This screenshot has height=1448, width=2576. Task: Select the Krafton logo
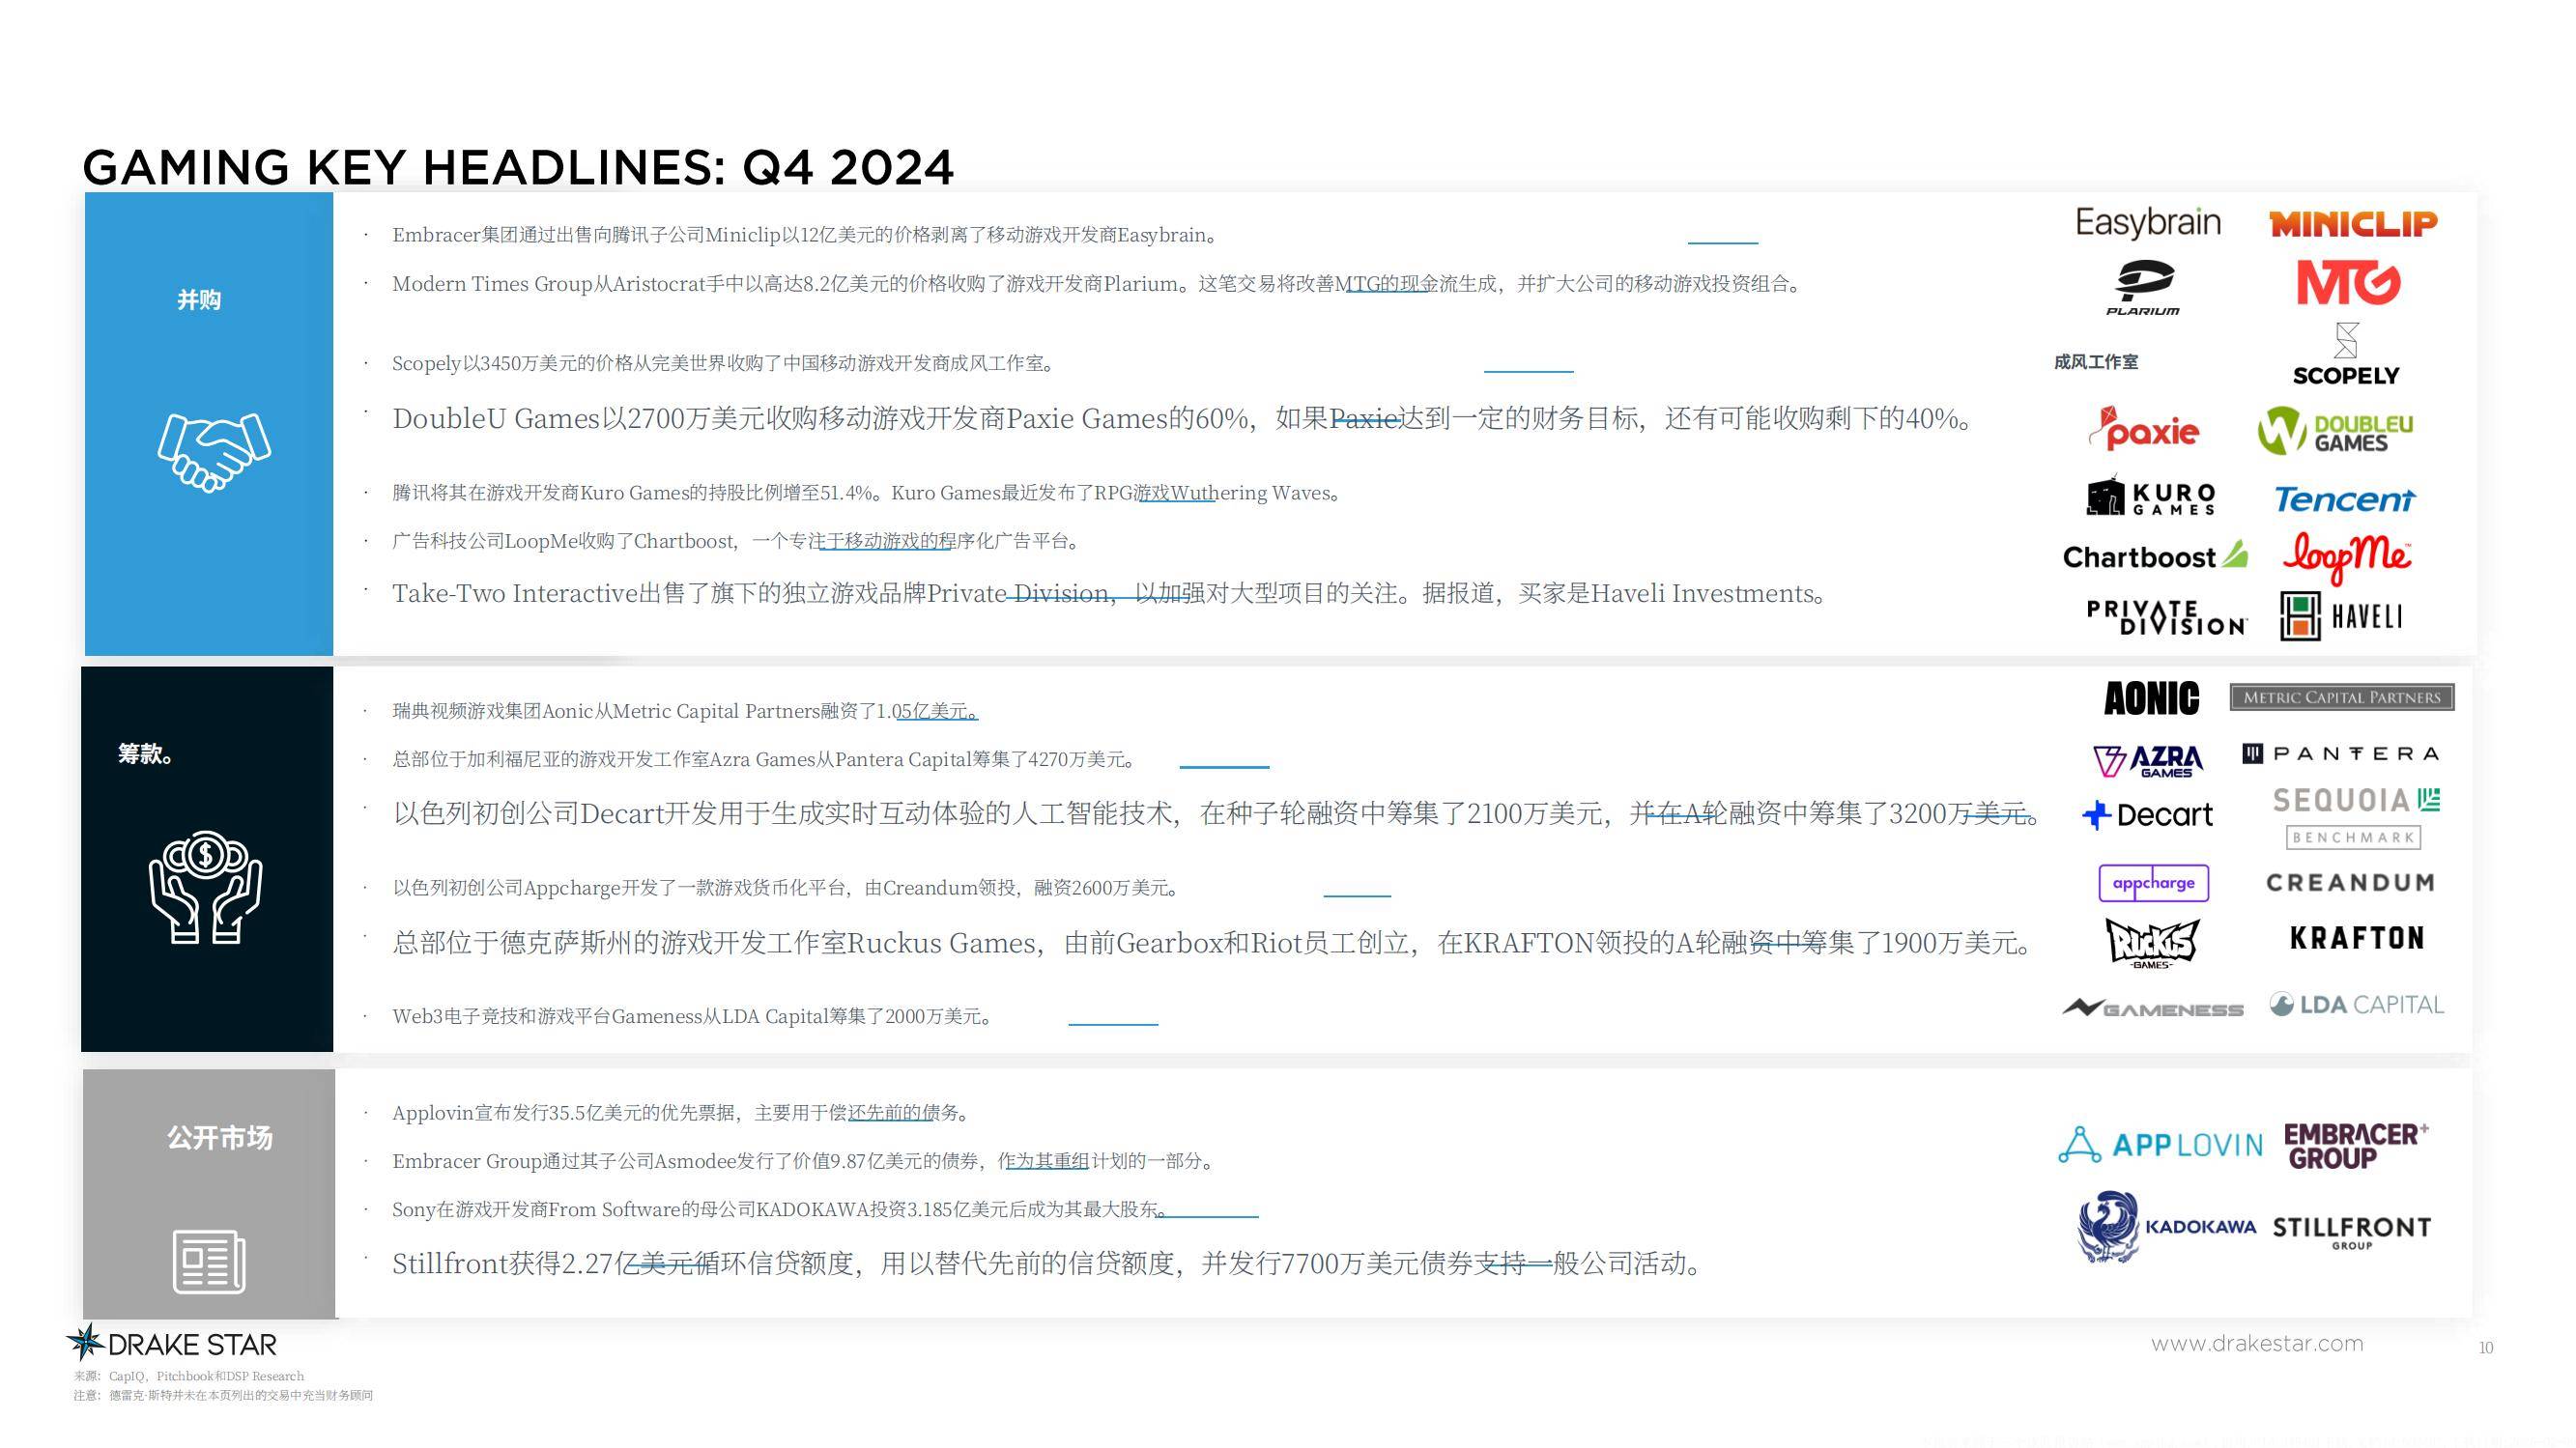coord(2357,938)
